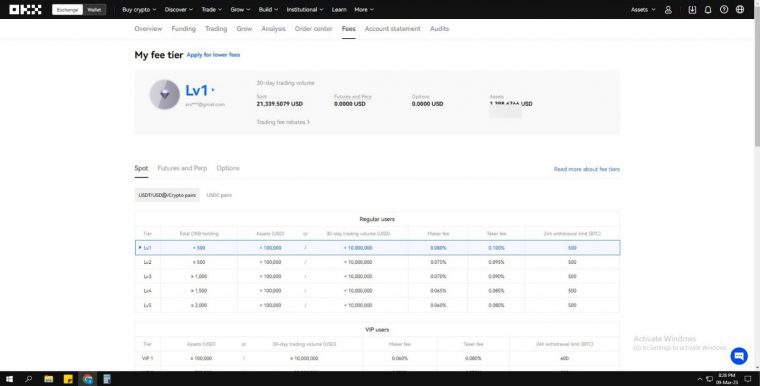The height and width of the screenshot is (386, 760).
Task: Open File Explorer from taskbar
Action: pyautogui.click(x=48, y=379)
